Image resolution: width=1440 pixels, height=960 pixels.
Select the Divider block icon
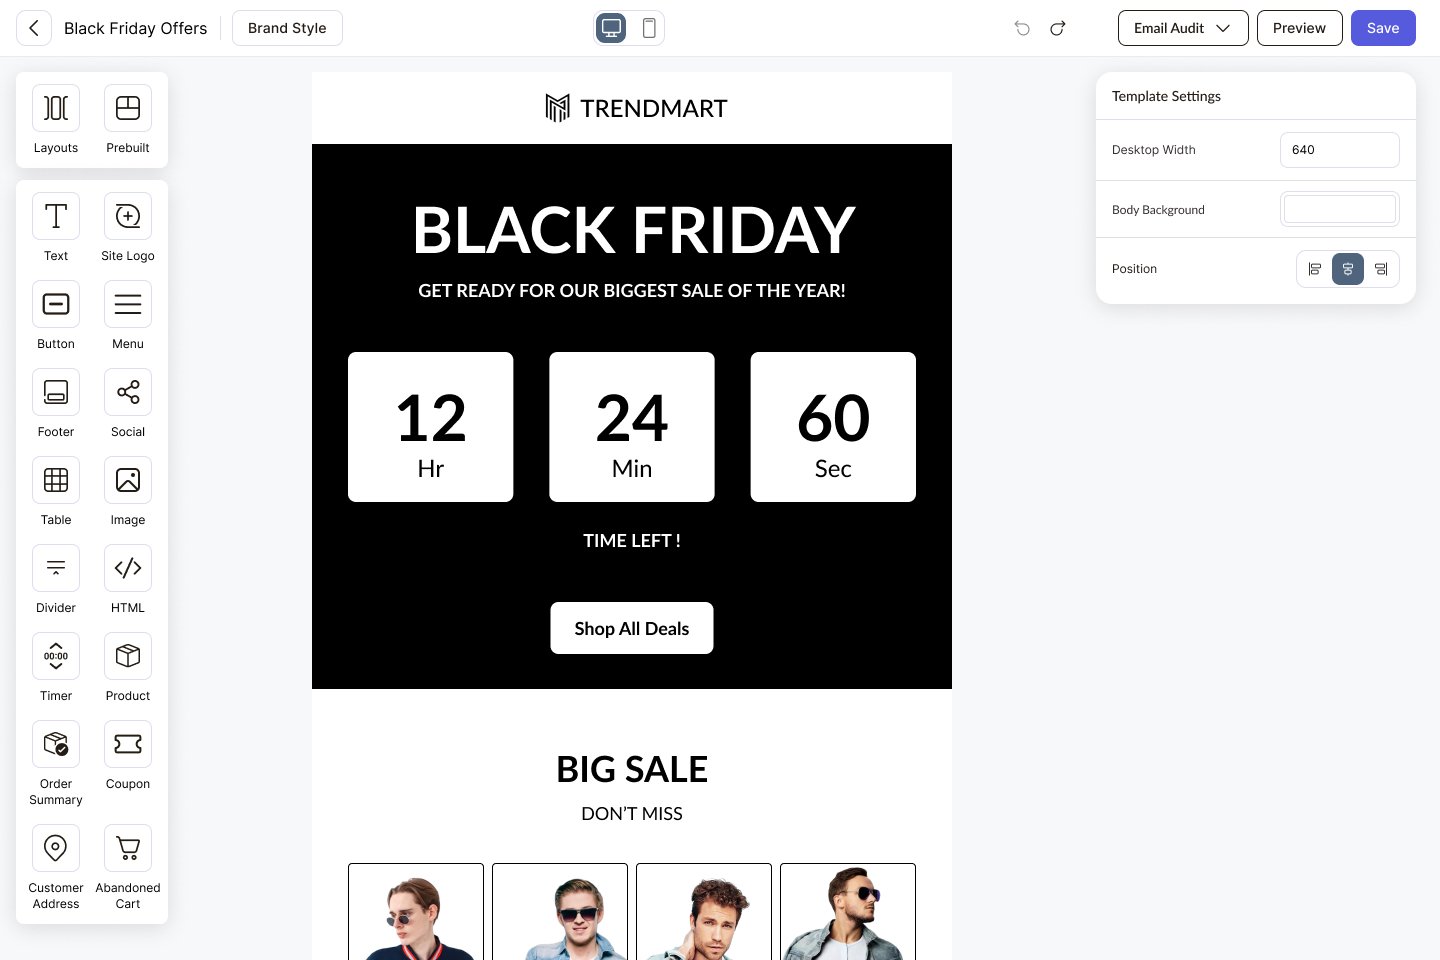(56, 569)
